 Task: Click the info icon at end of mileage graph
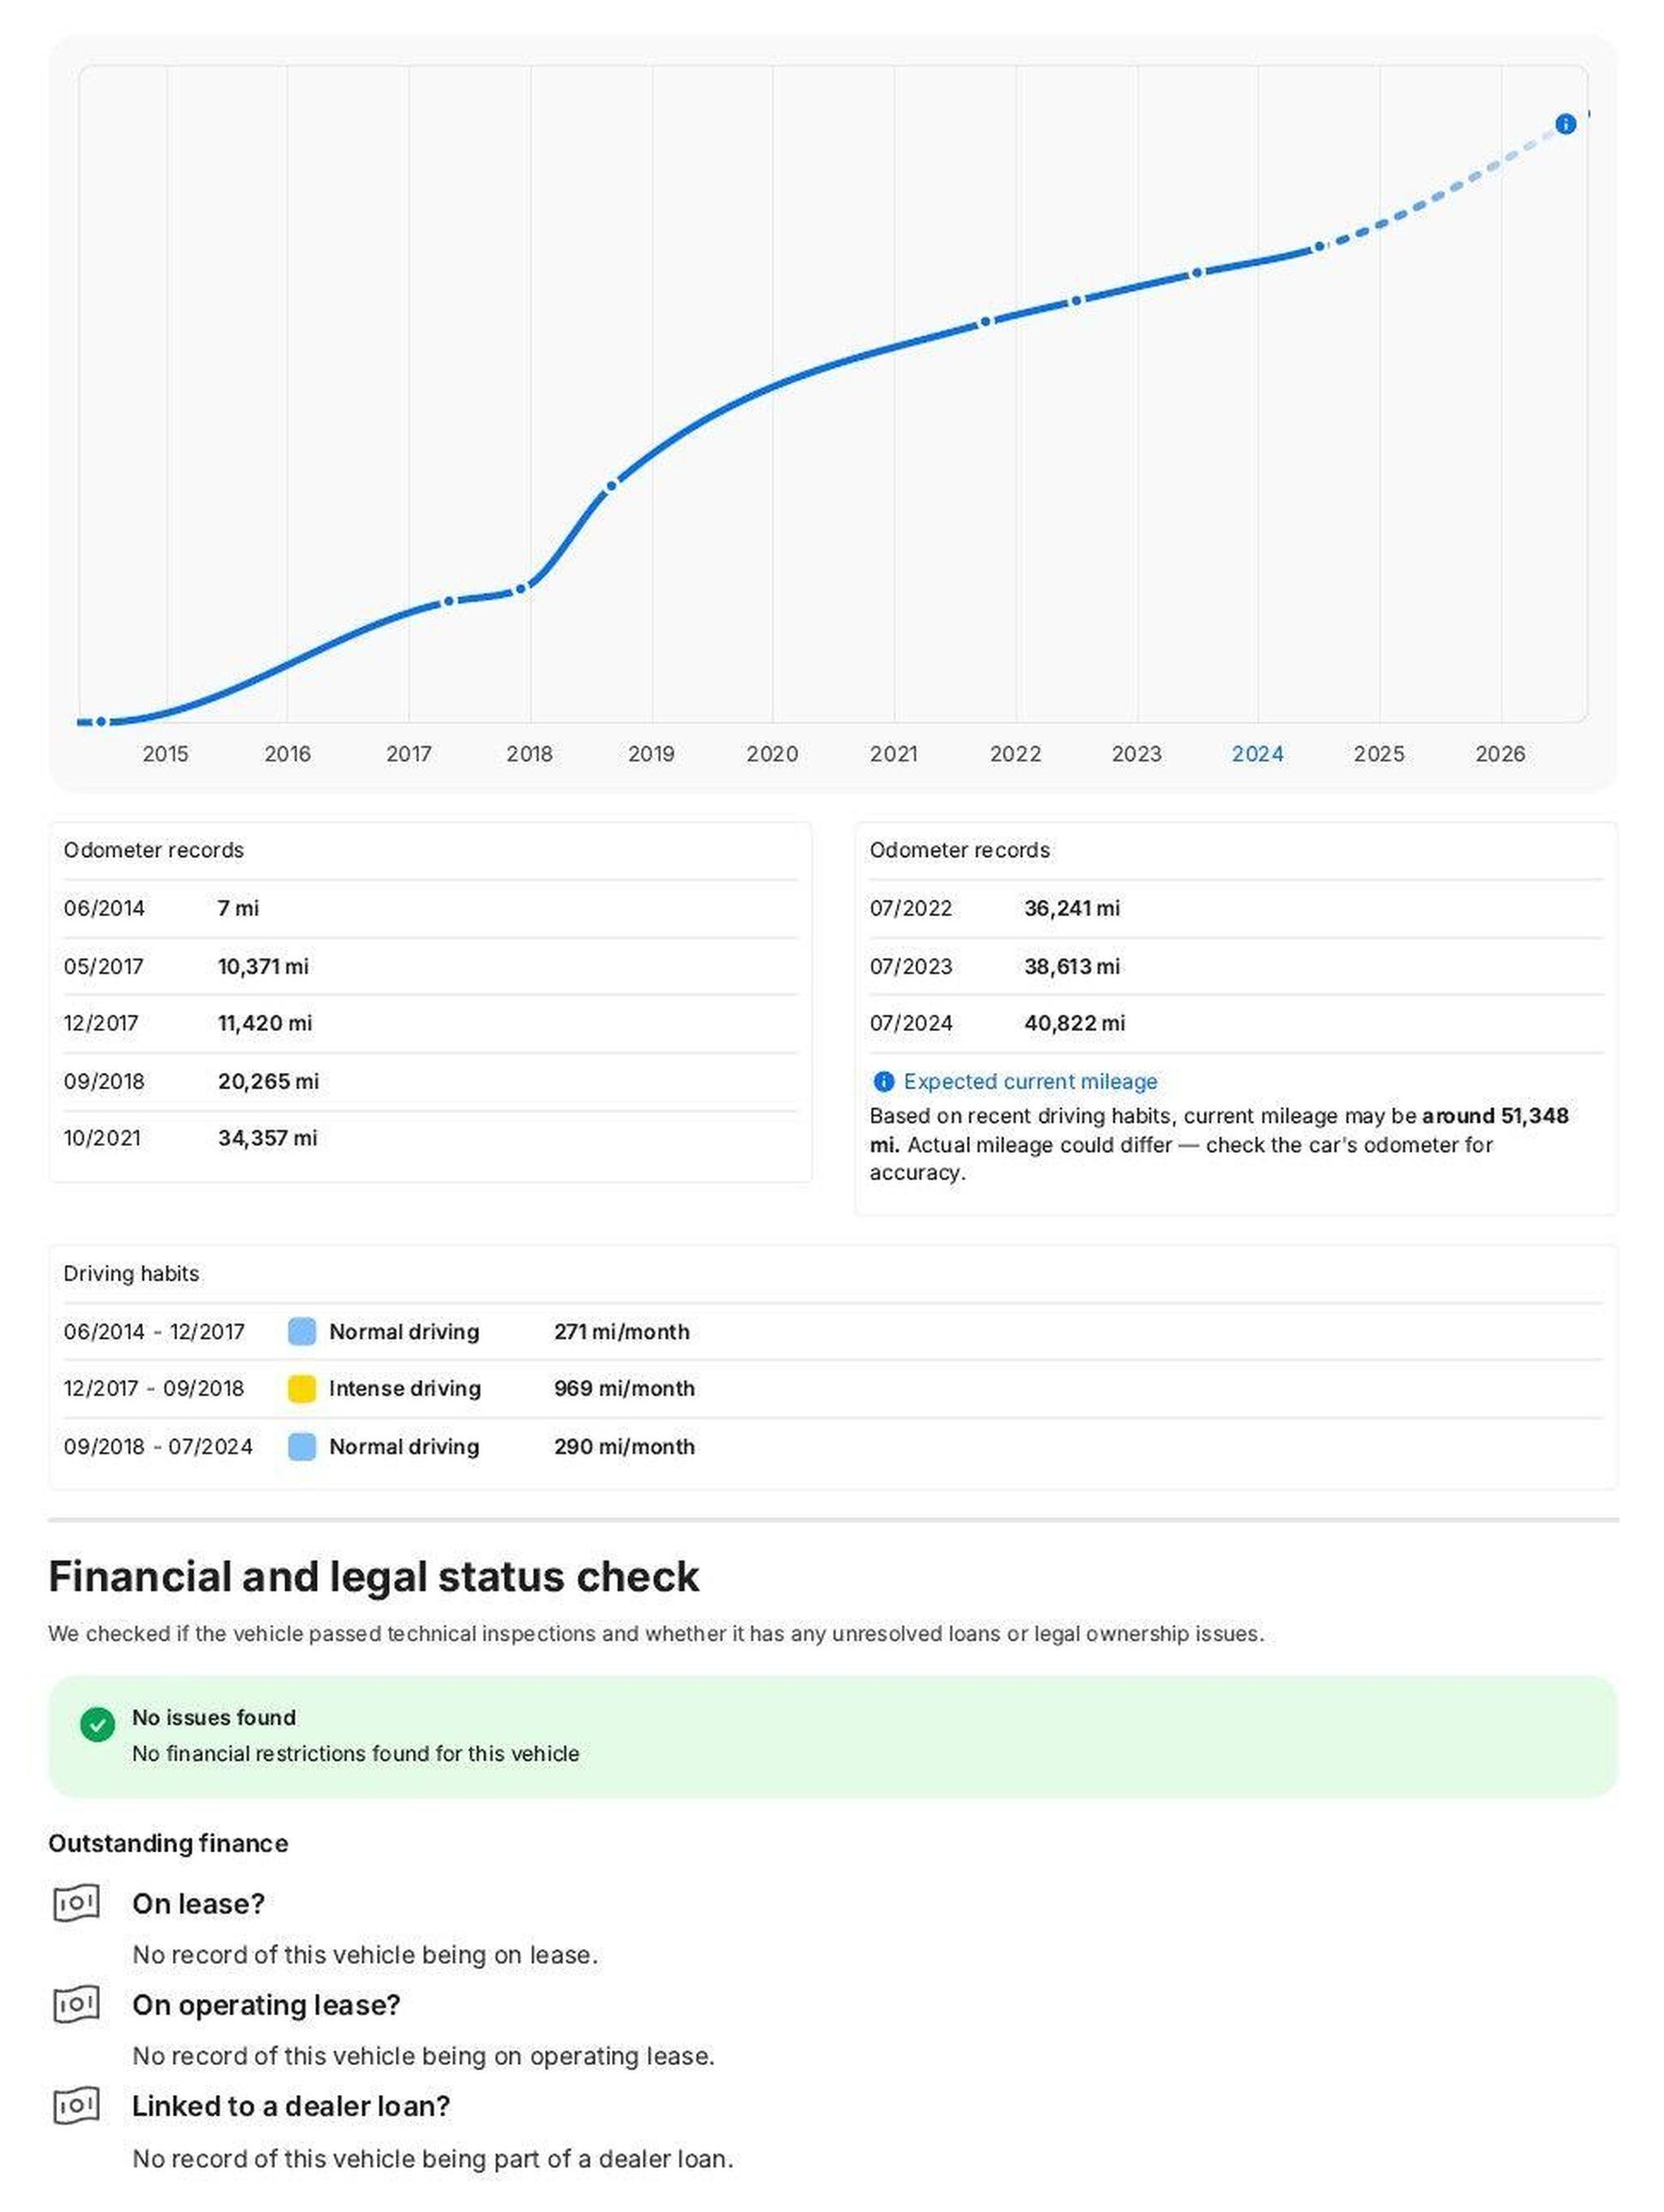tap(1565, 124)
